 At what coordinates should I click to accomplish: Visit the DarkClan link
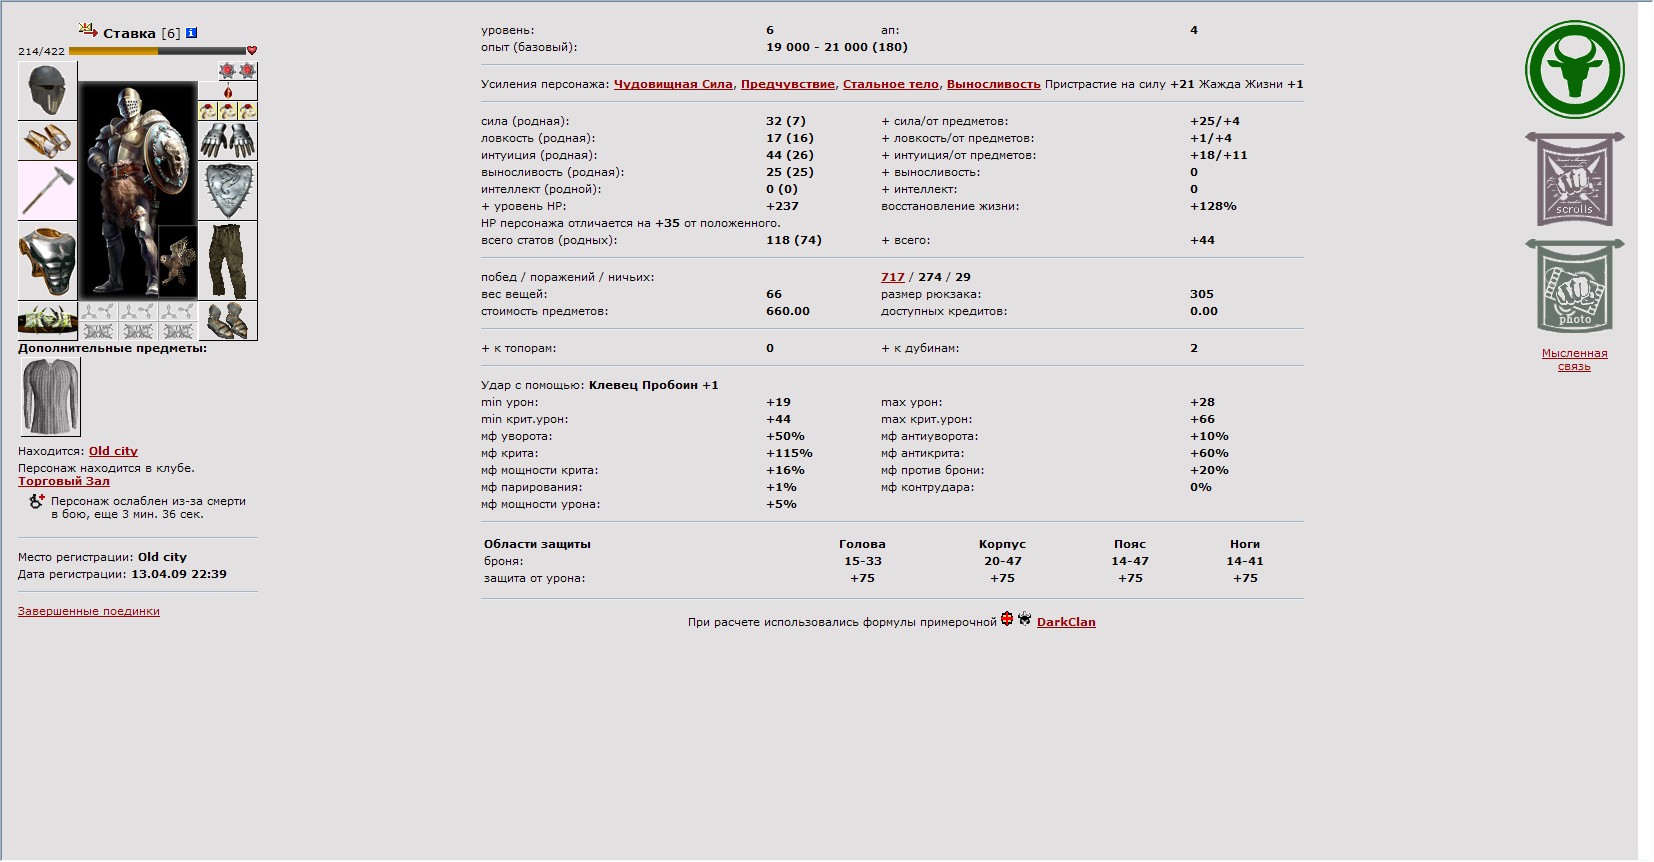[x=1066, y=622]
